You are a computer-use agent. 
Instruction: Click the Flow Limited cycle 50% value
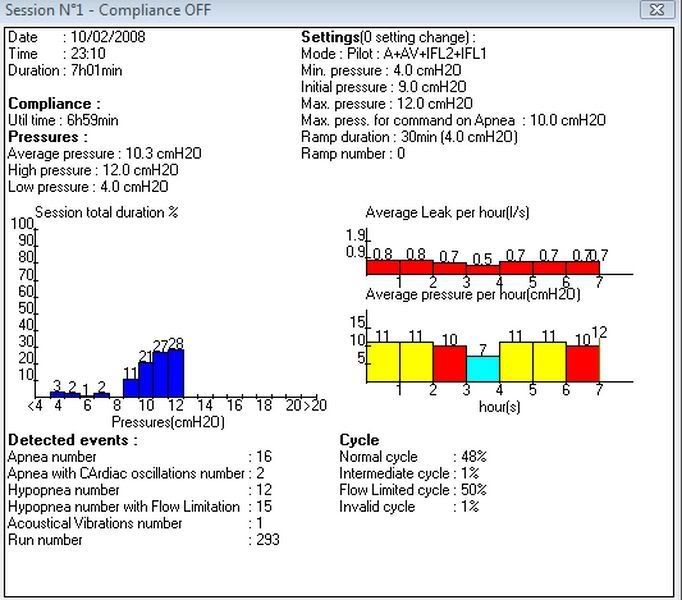[x=470, y=490]
